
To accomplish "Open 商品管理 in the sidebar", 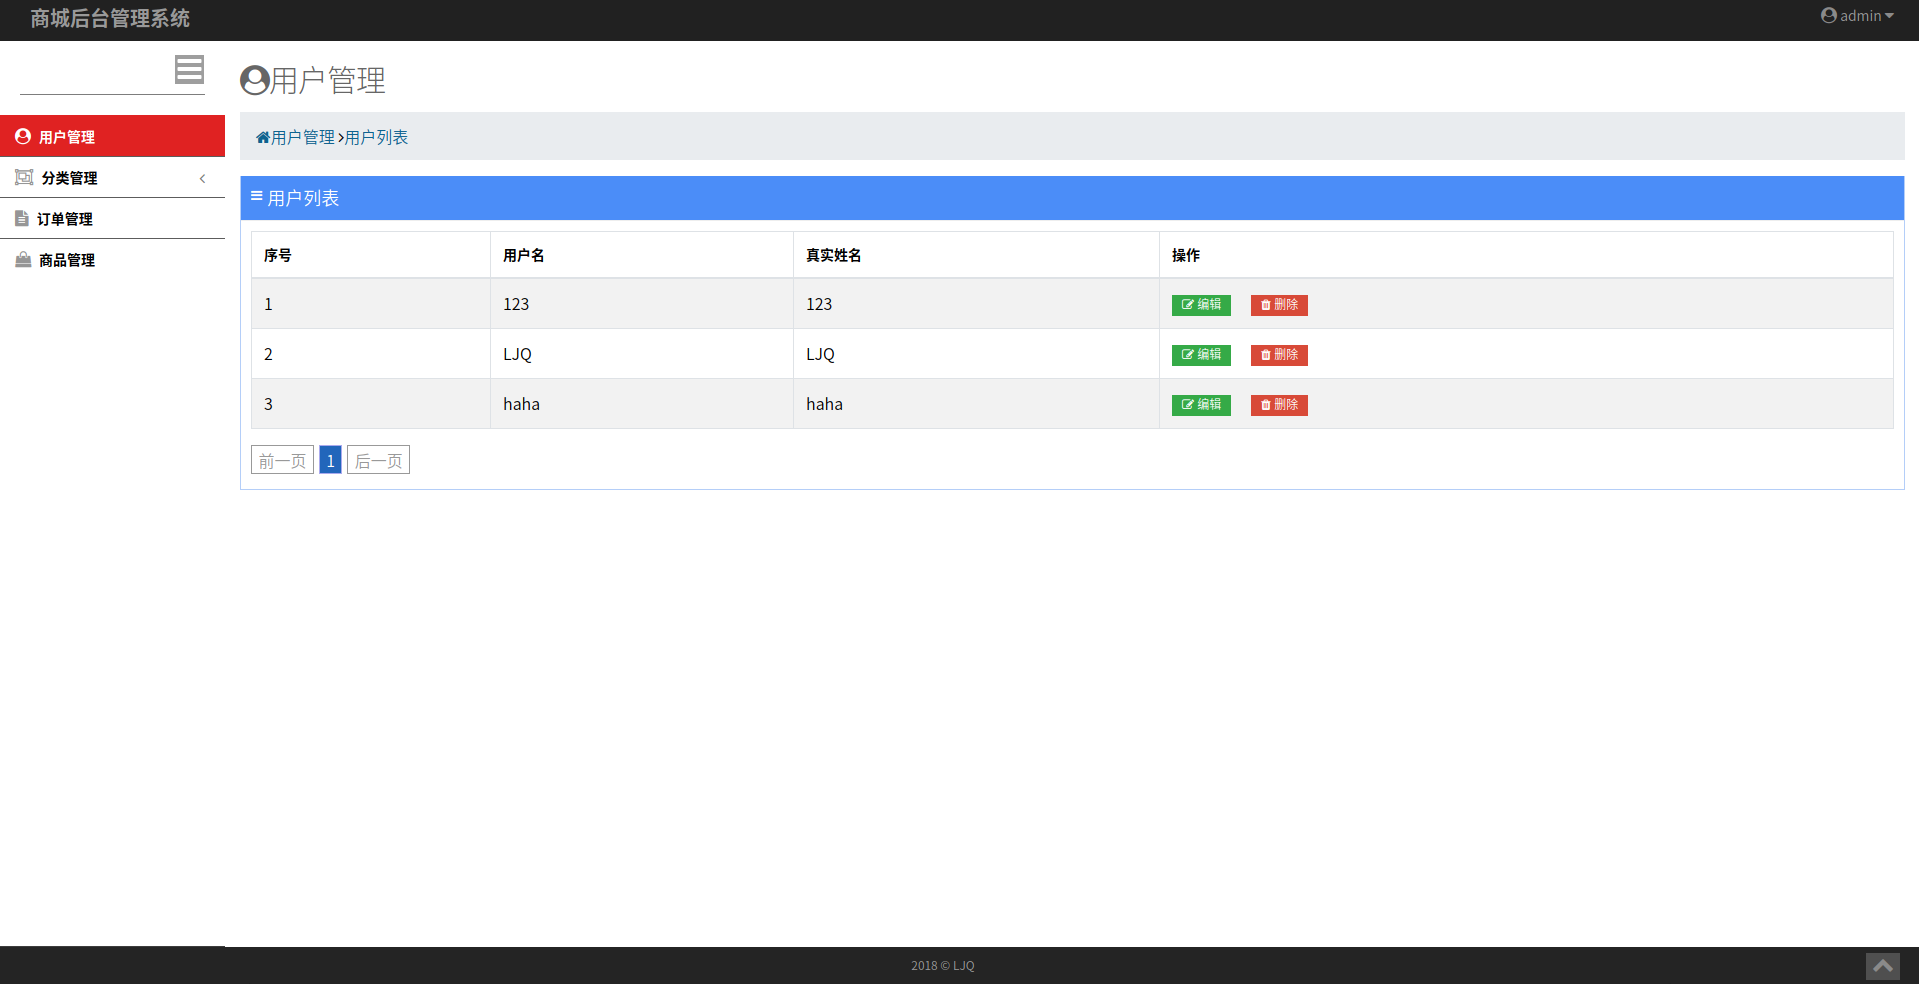I will [x=112, y=259].
